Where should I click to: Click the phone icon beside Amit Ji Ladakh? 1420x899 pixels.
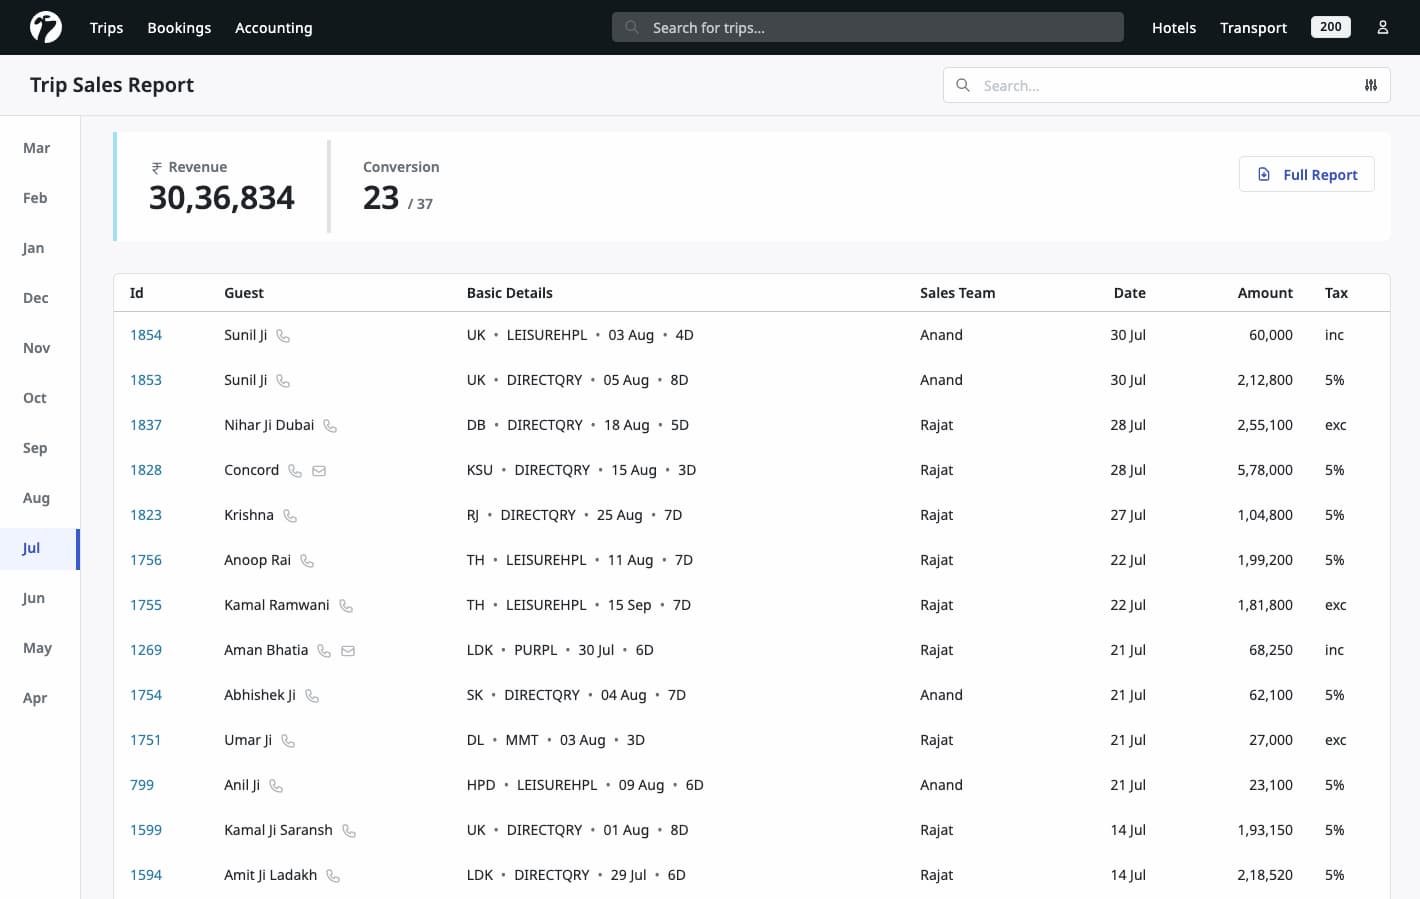tap(333, 875)
